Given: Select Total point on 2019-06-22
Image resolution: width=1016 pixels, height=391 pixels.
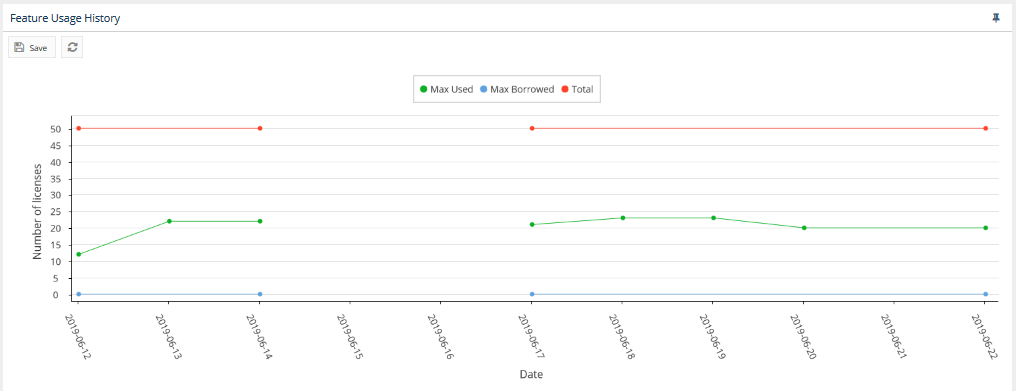Looking at the screenshot, I should pyautogui.click(x=986, y=128).
